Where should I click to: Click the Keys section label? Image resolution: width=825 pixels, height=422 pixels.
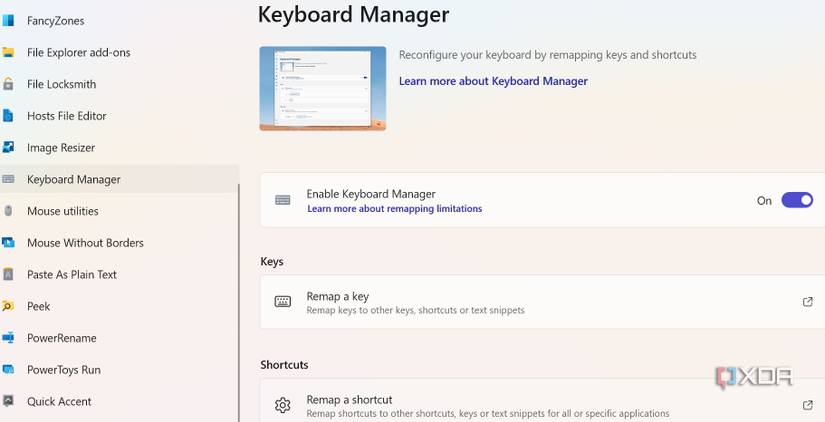coord(271,262)
